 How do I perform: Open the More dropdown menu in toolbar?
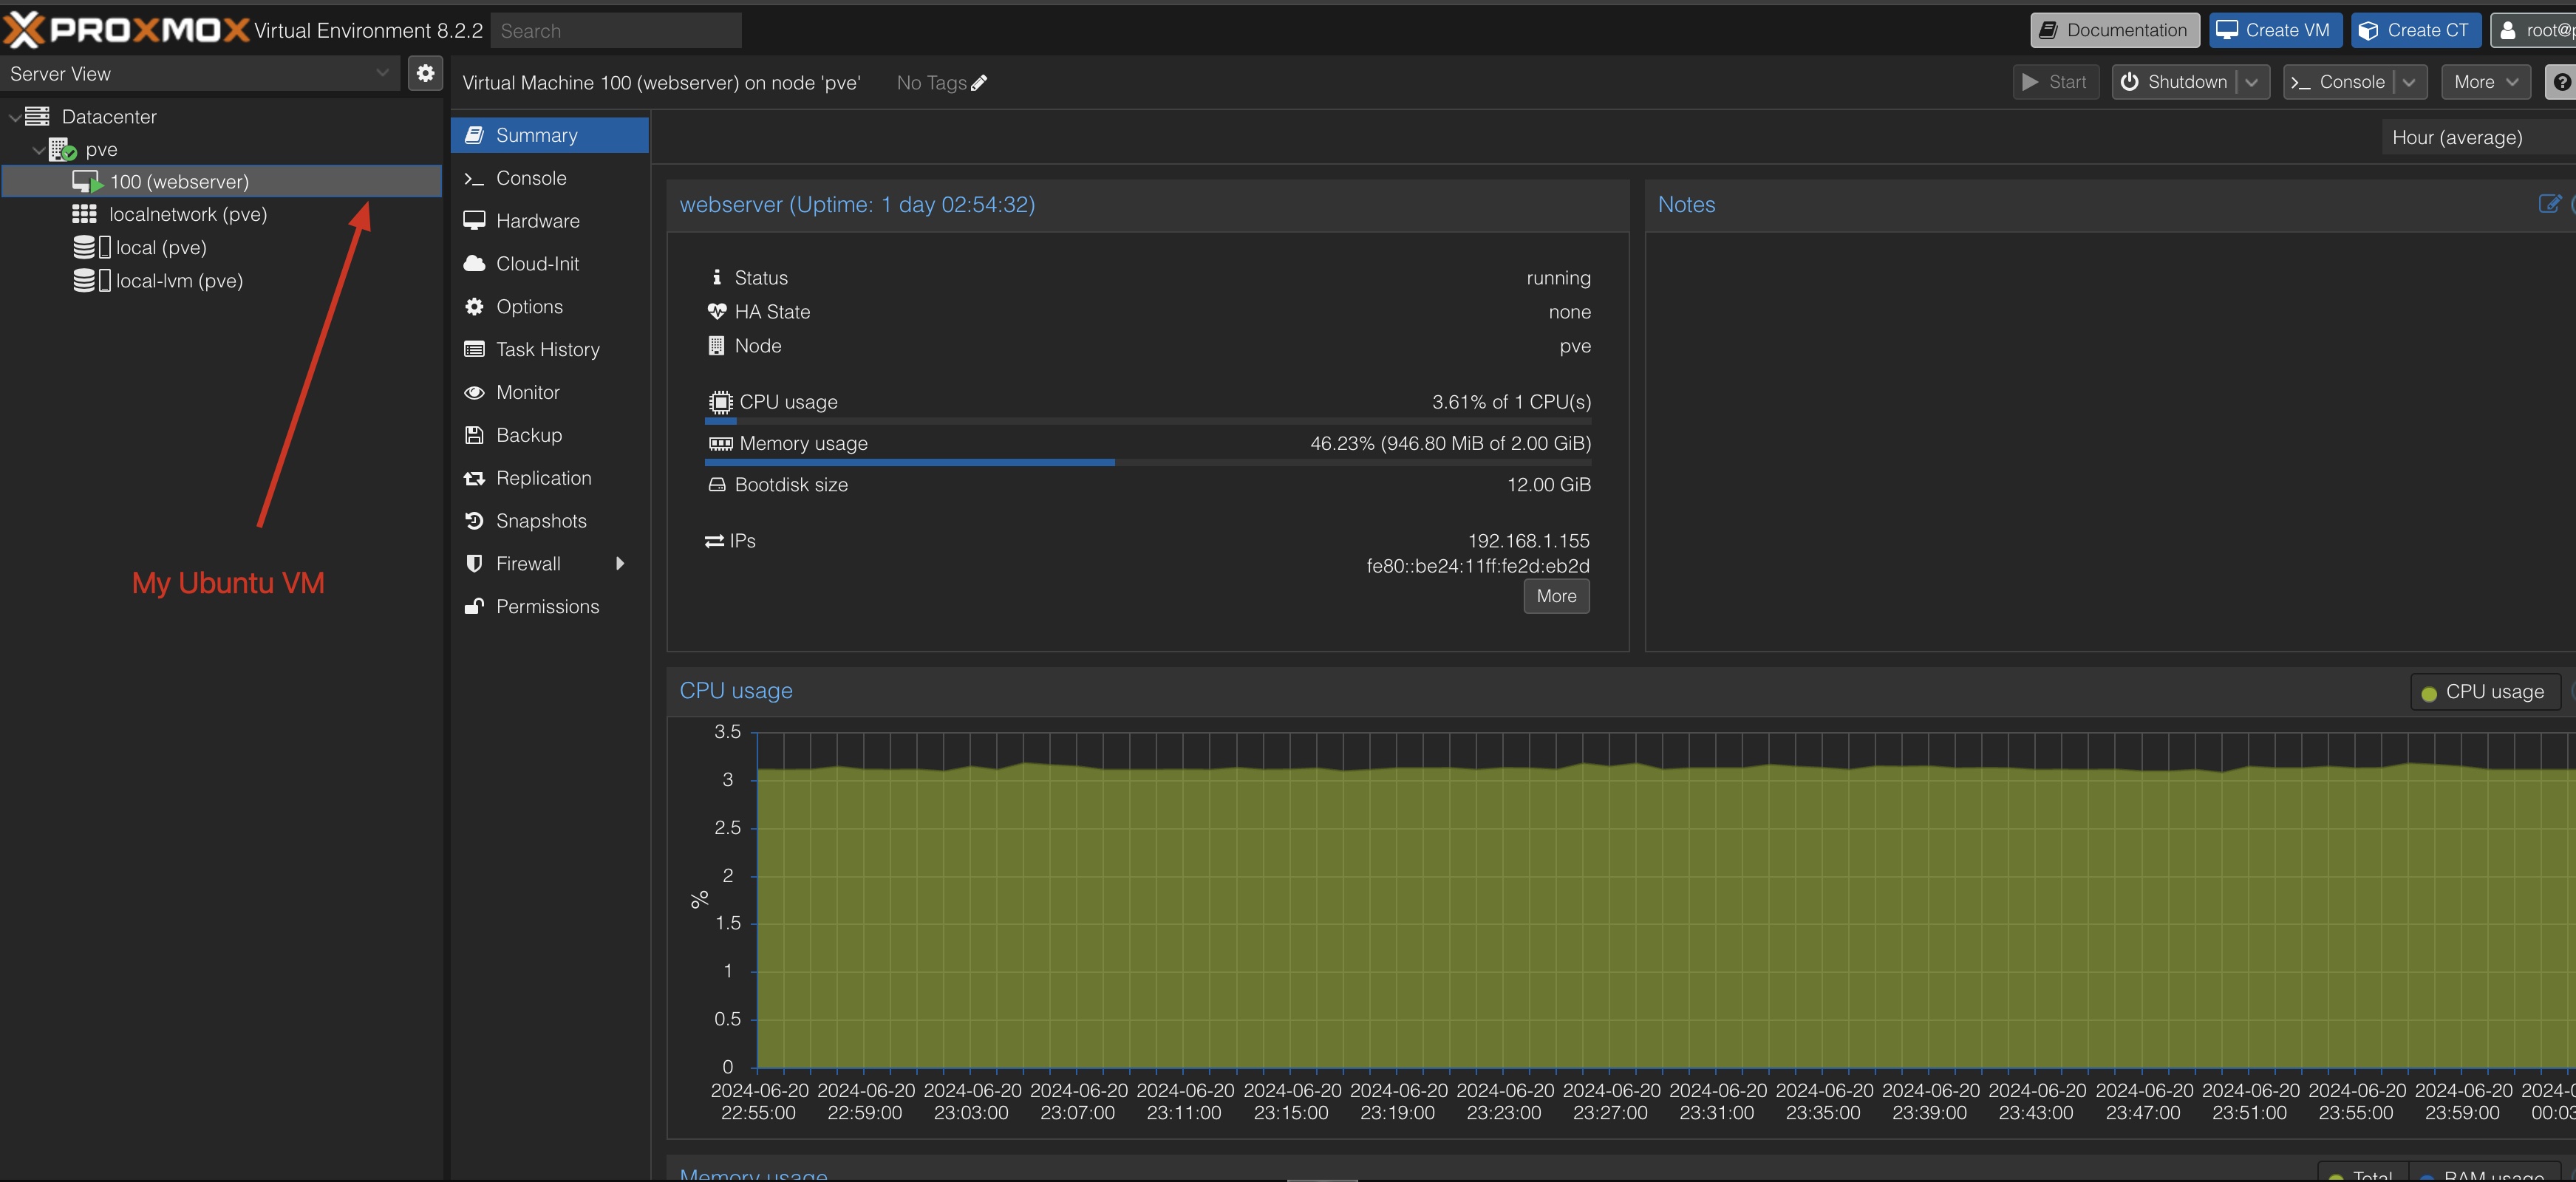click(x=2486, y=82)
